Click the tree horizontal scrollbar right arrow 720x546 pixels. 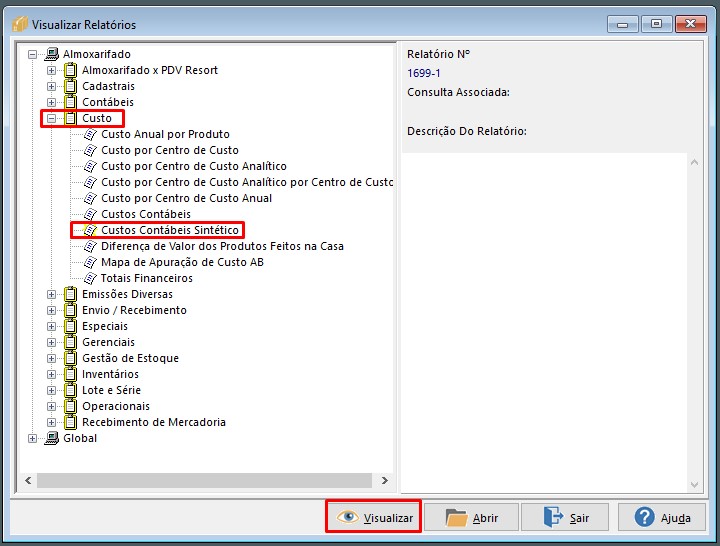(385, 481)
